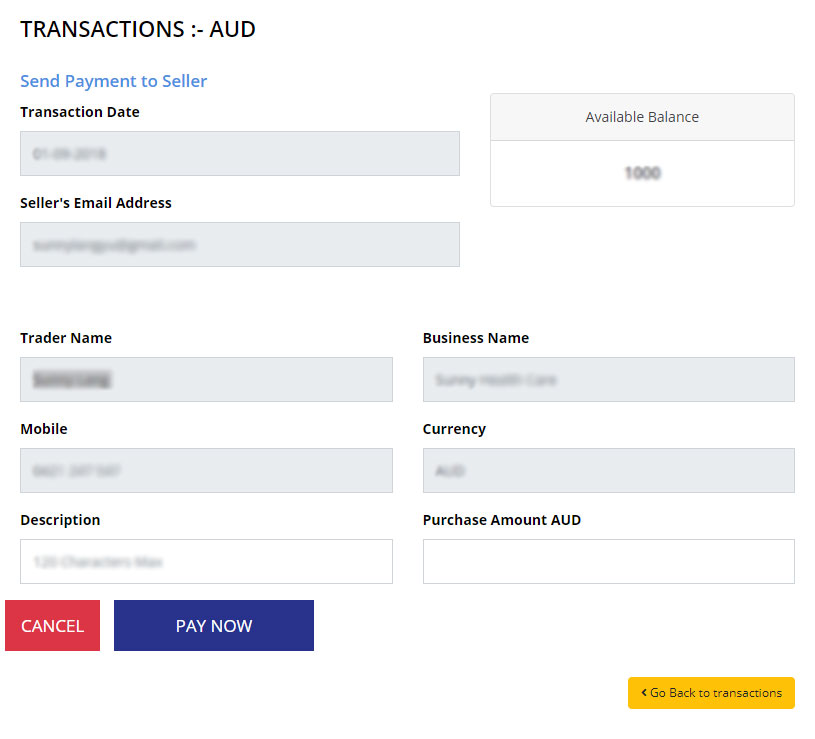815x739 pixels.
Task: Click the Trader Name input box
Action: (206, 380)
